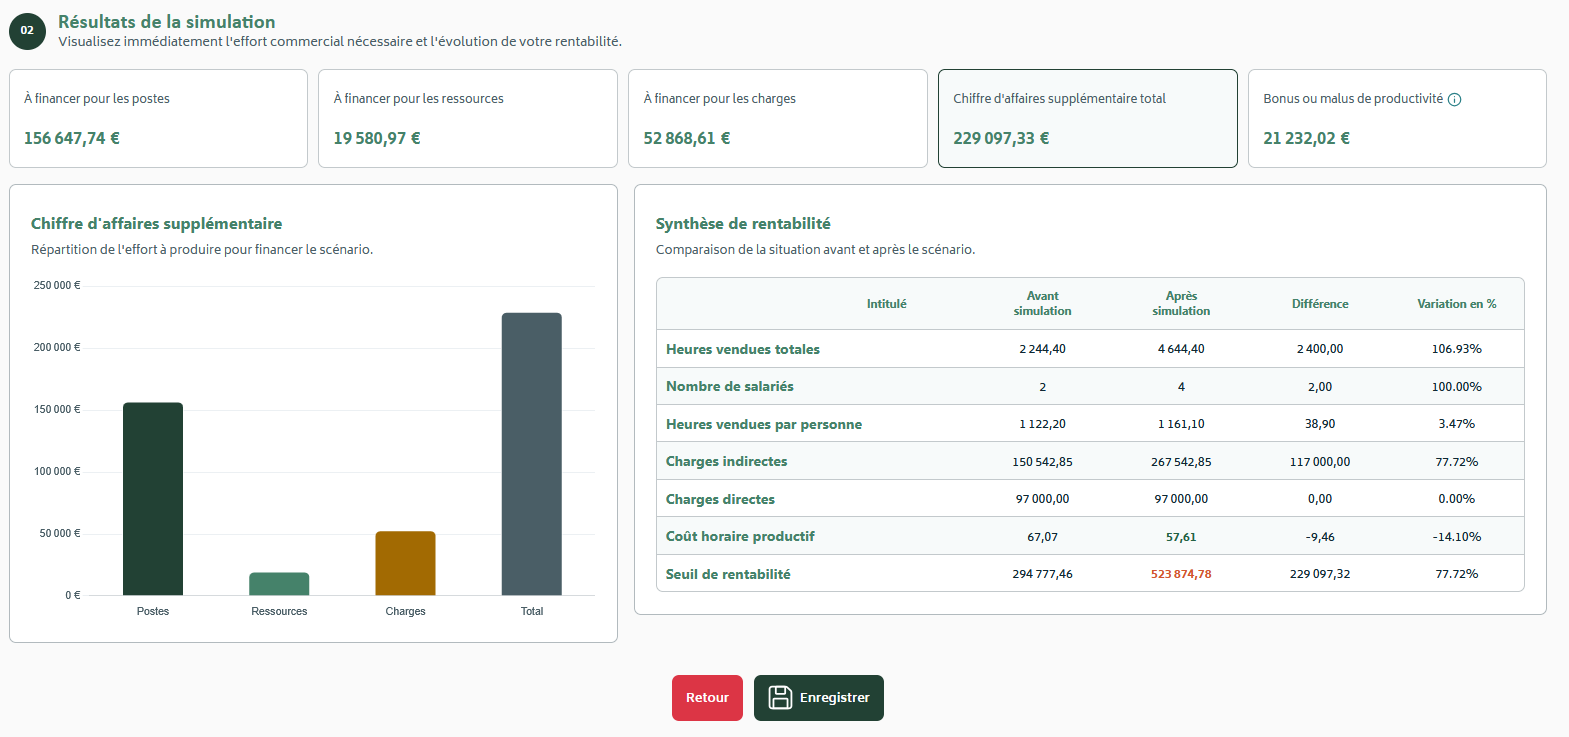The image size is (1569, 737).
Task: Click the 1 161,10 cell
Action: [1181, 424]
